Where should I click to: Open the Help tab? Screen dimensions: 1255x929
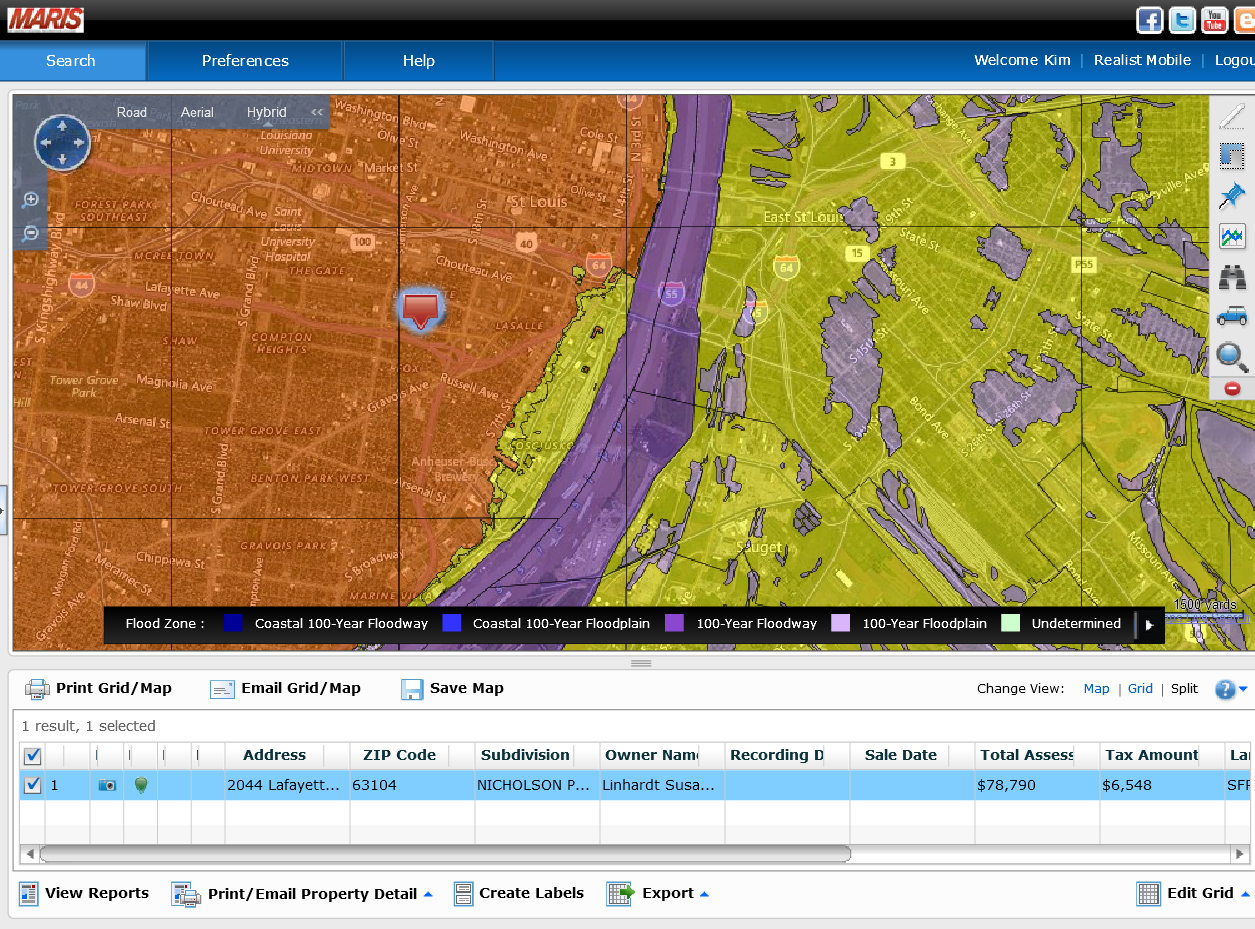(418, 61)
